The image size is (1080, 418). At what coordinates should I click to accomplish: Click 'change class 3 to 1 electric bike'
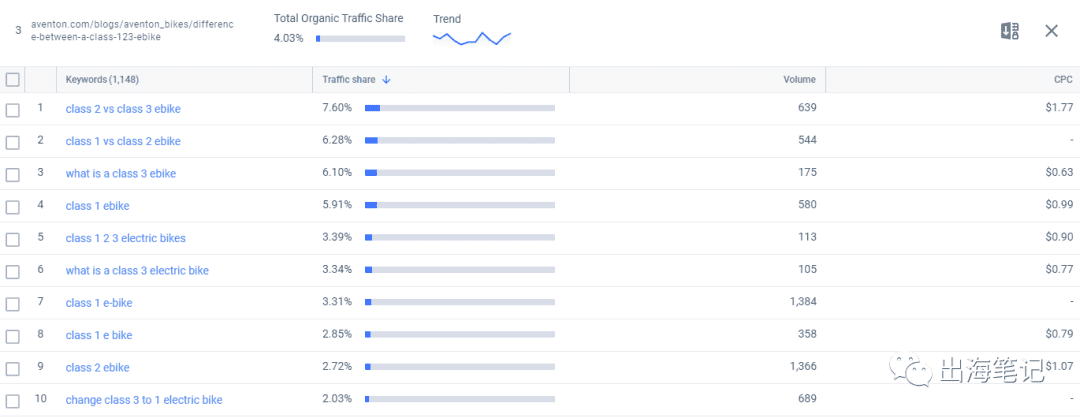pyautogui.click(x=144, y=400)
